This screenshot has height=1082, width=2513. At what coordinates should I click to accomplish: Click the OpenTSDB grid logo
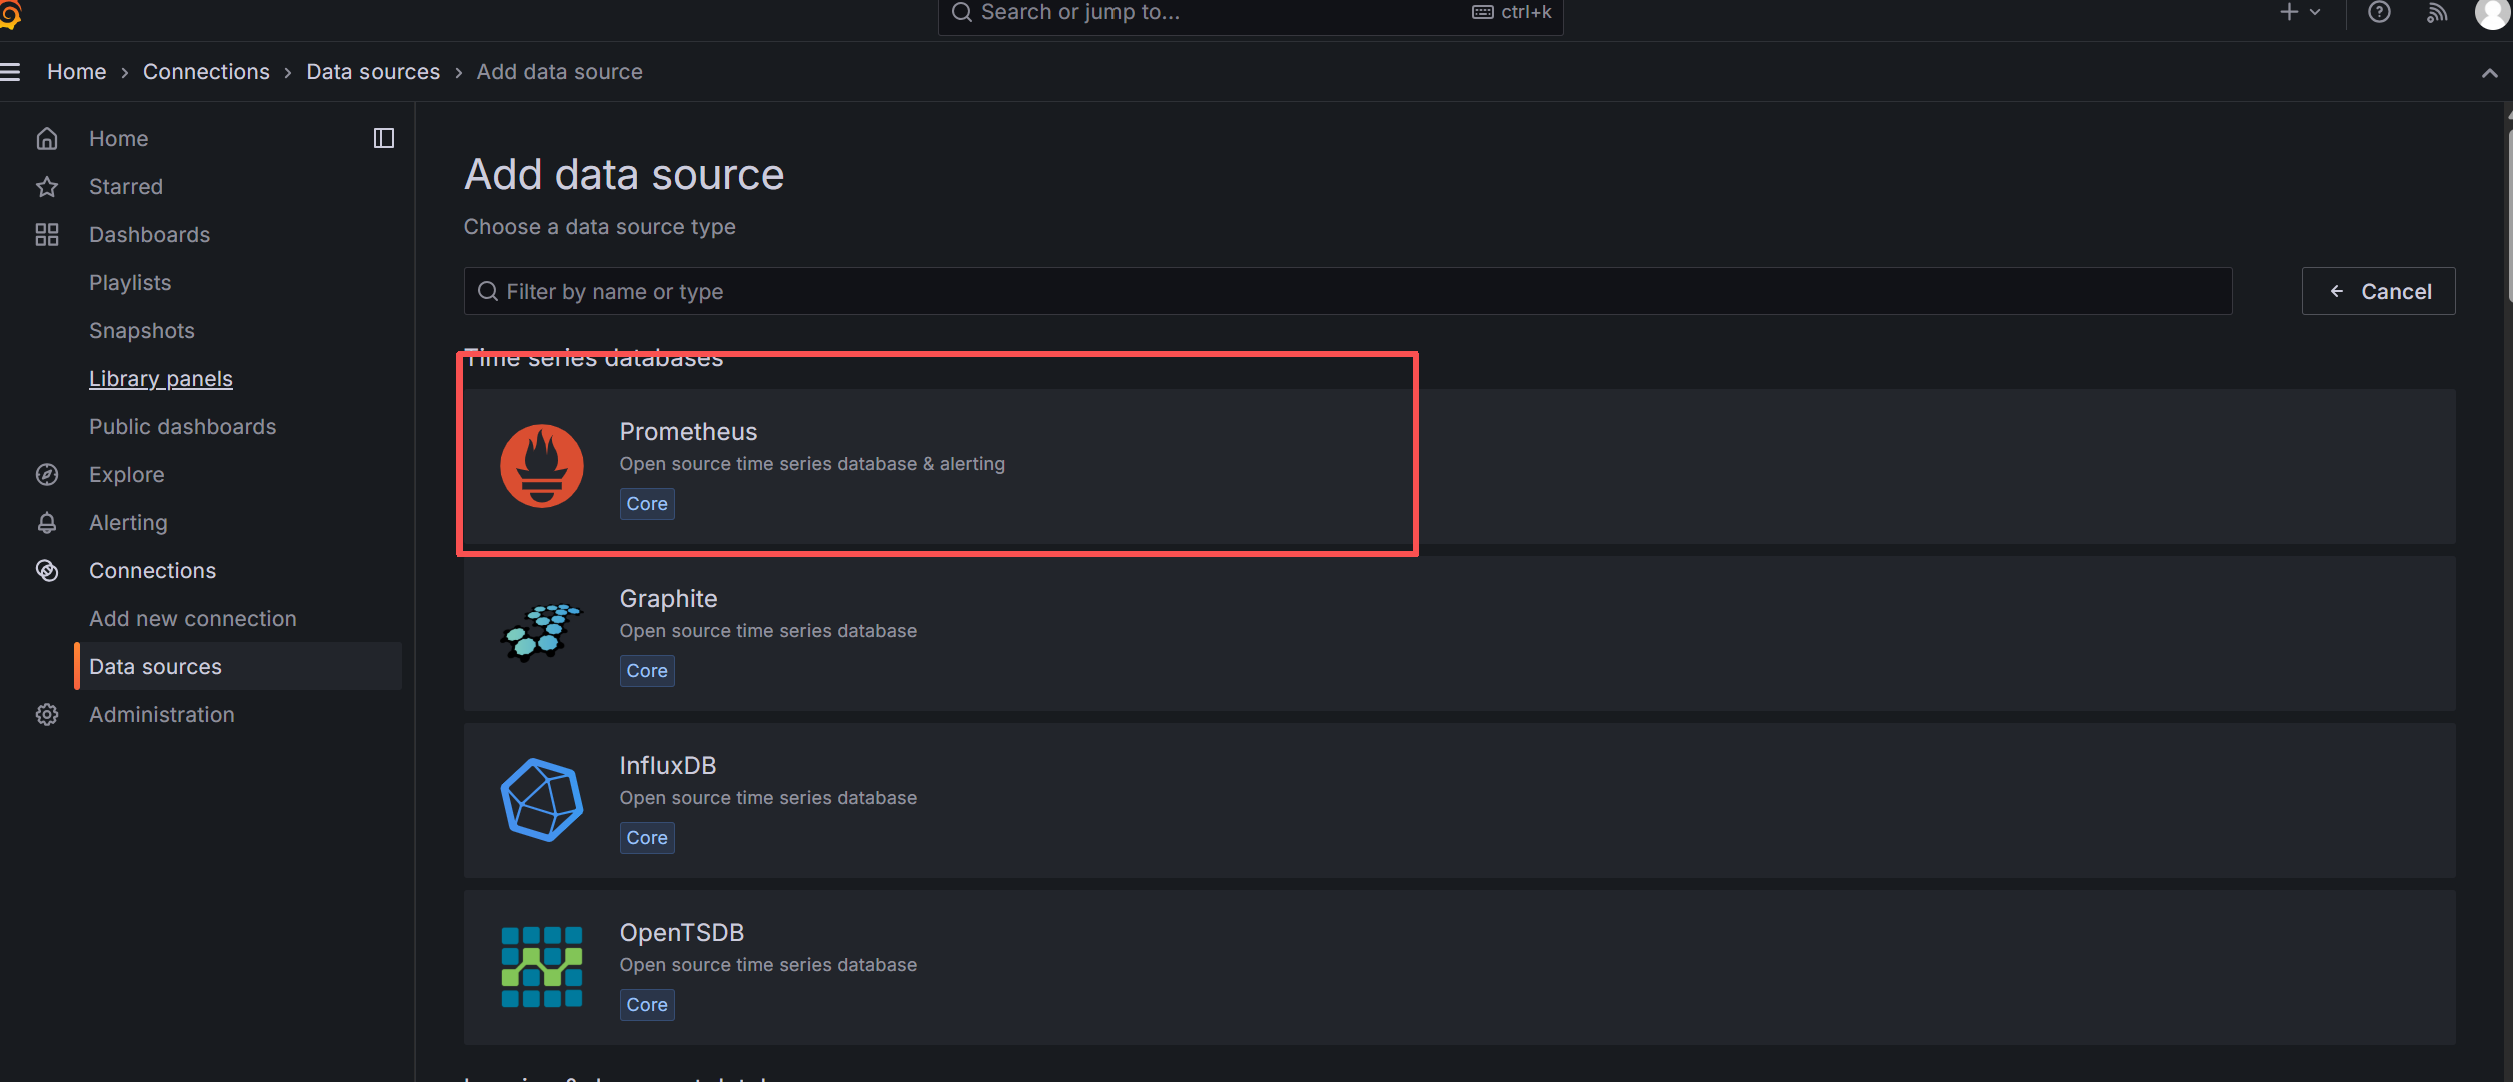[x=541, y=966]
